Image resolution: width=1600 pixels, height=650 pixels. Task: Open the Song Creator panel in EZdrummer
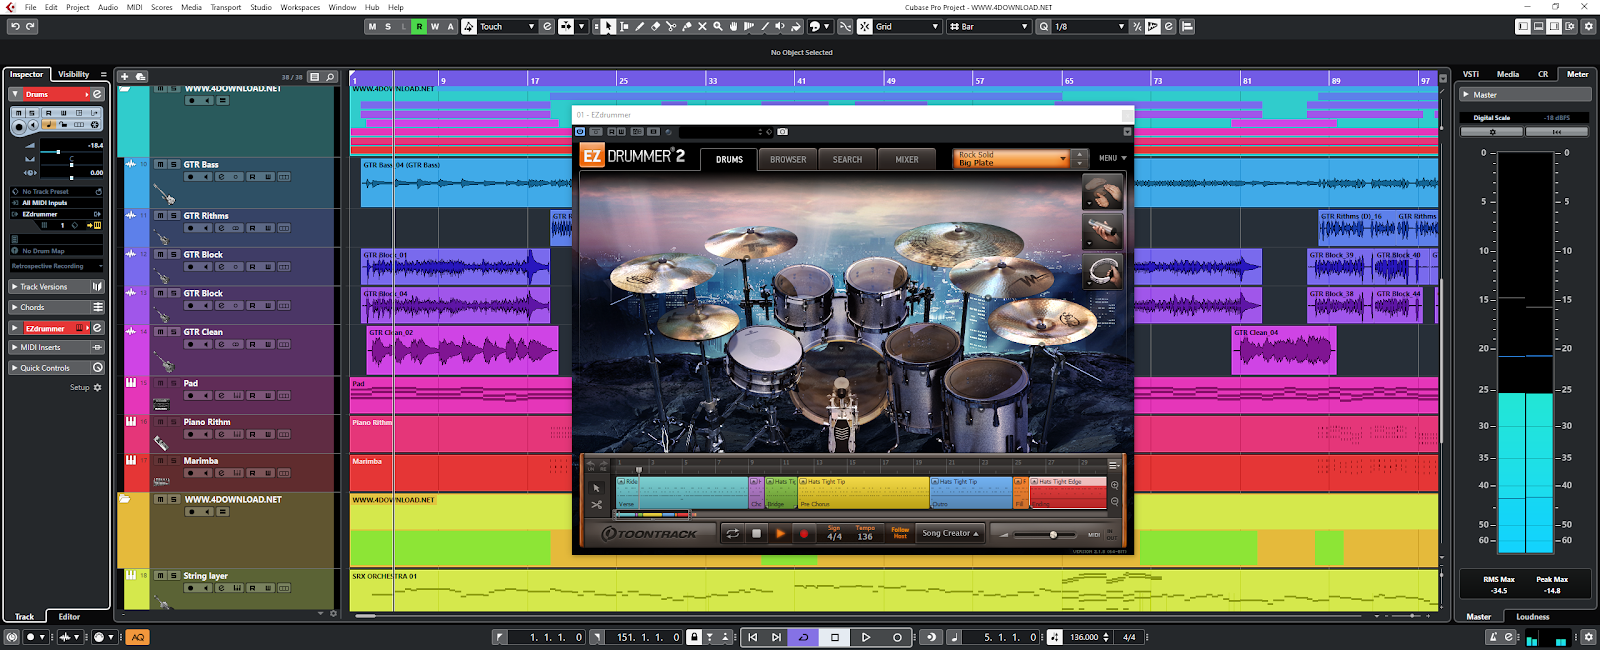point(951,533)
